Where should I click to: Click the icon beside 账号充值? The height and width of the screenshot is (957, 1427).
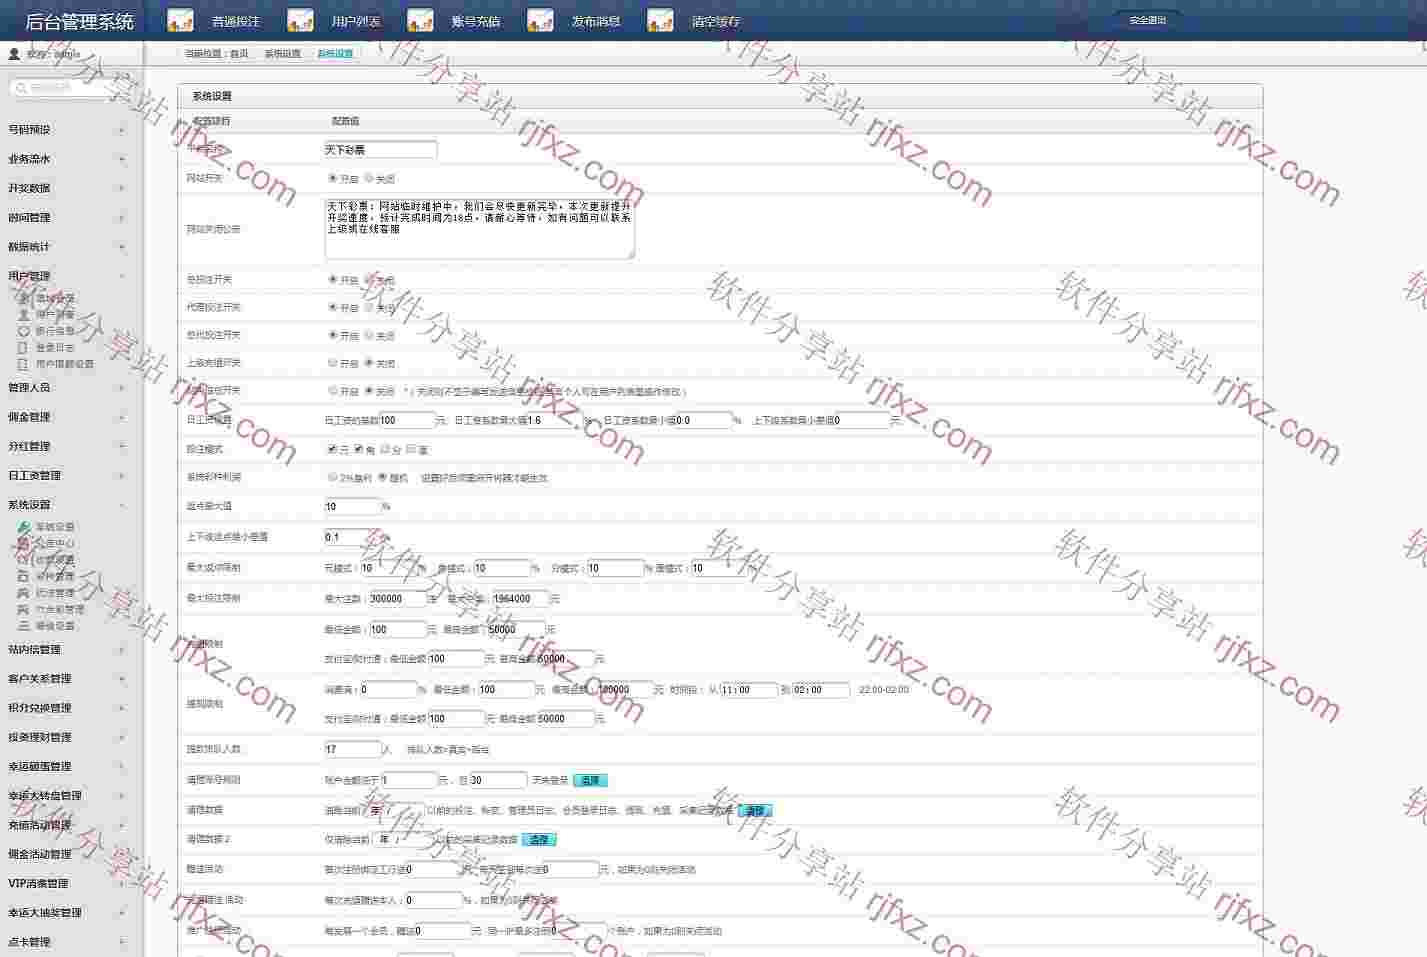[420, 20]
